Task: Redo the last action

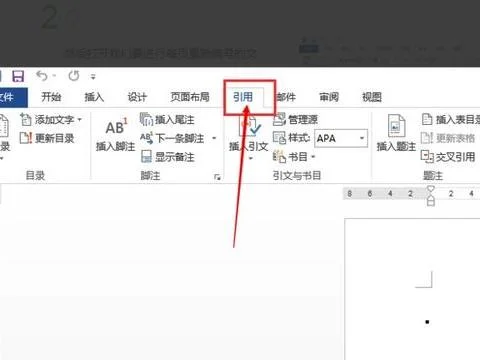Action: 74,76
